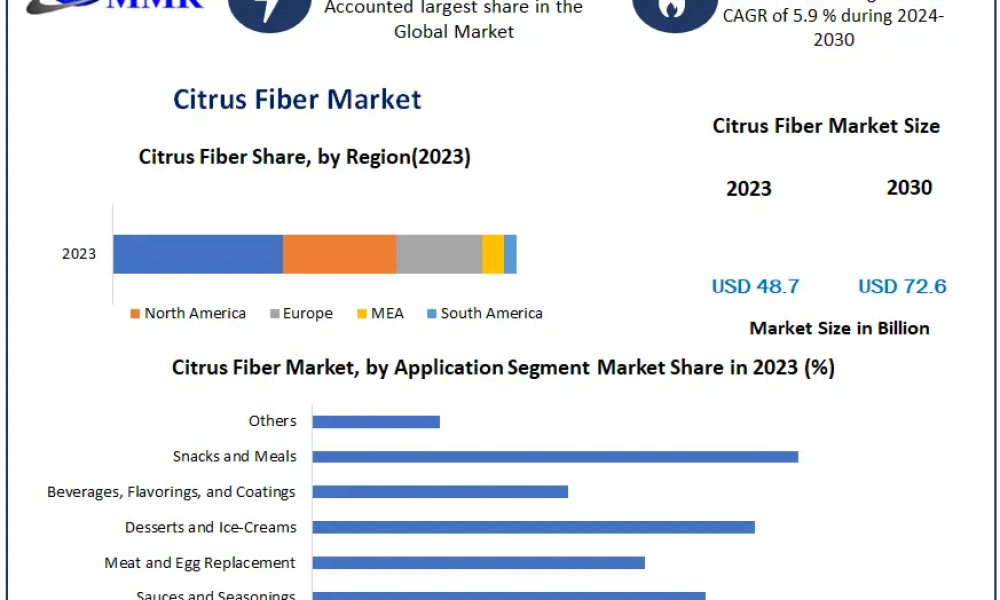Click 'Accounted largest share in the Global Market' text
This screenshot has height=600, width=1000.
[x=453, y=19]
